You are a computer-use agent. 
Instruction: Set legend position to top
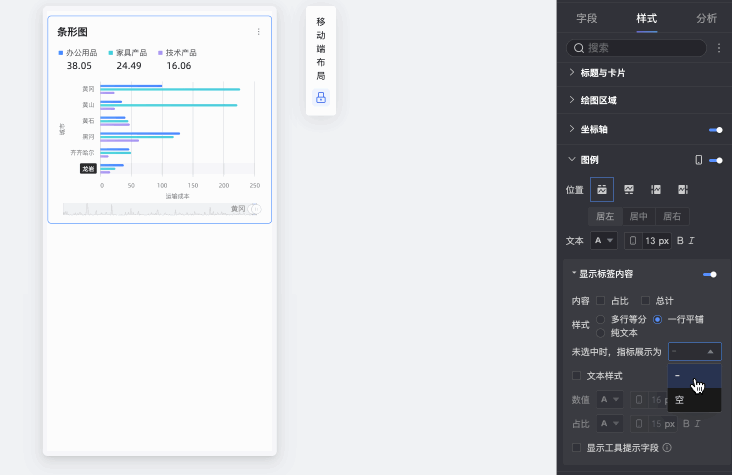tap(602, 190)
